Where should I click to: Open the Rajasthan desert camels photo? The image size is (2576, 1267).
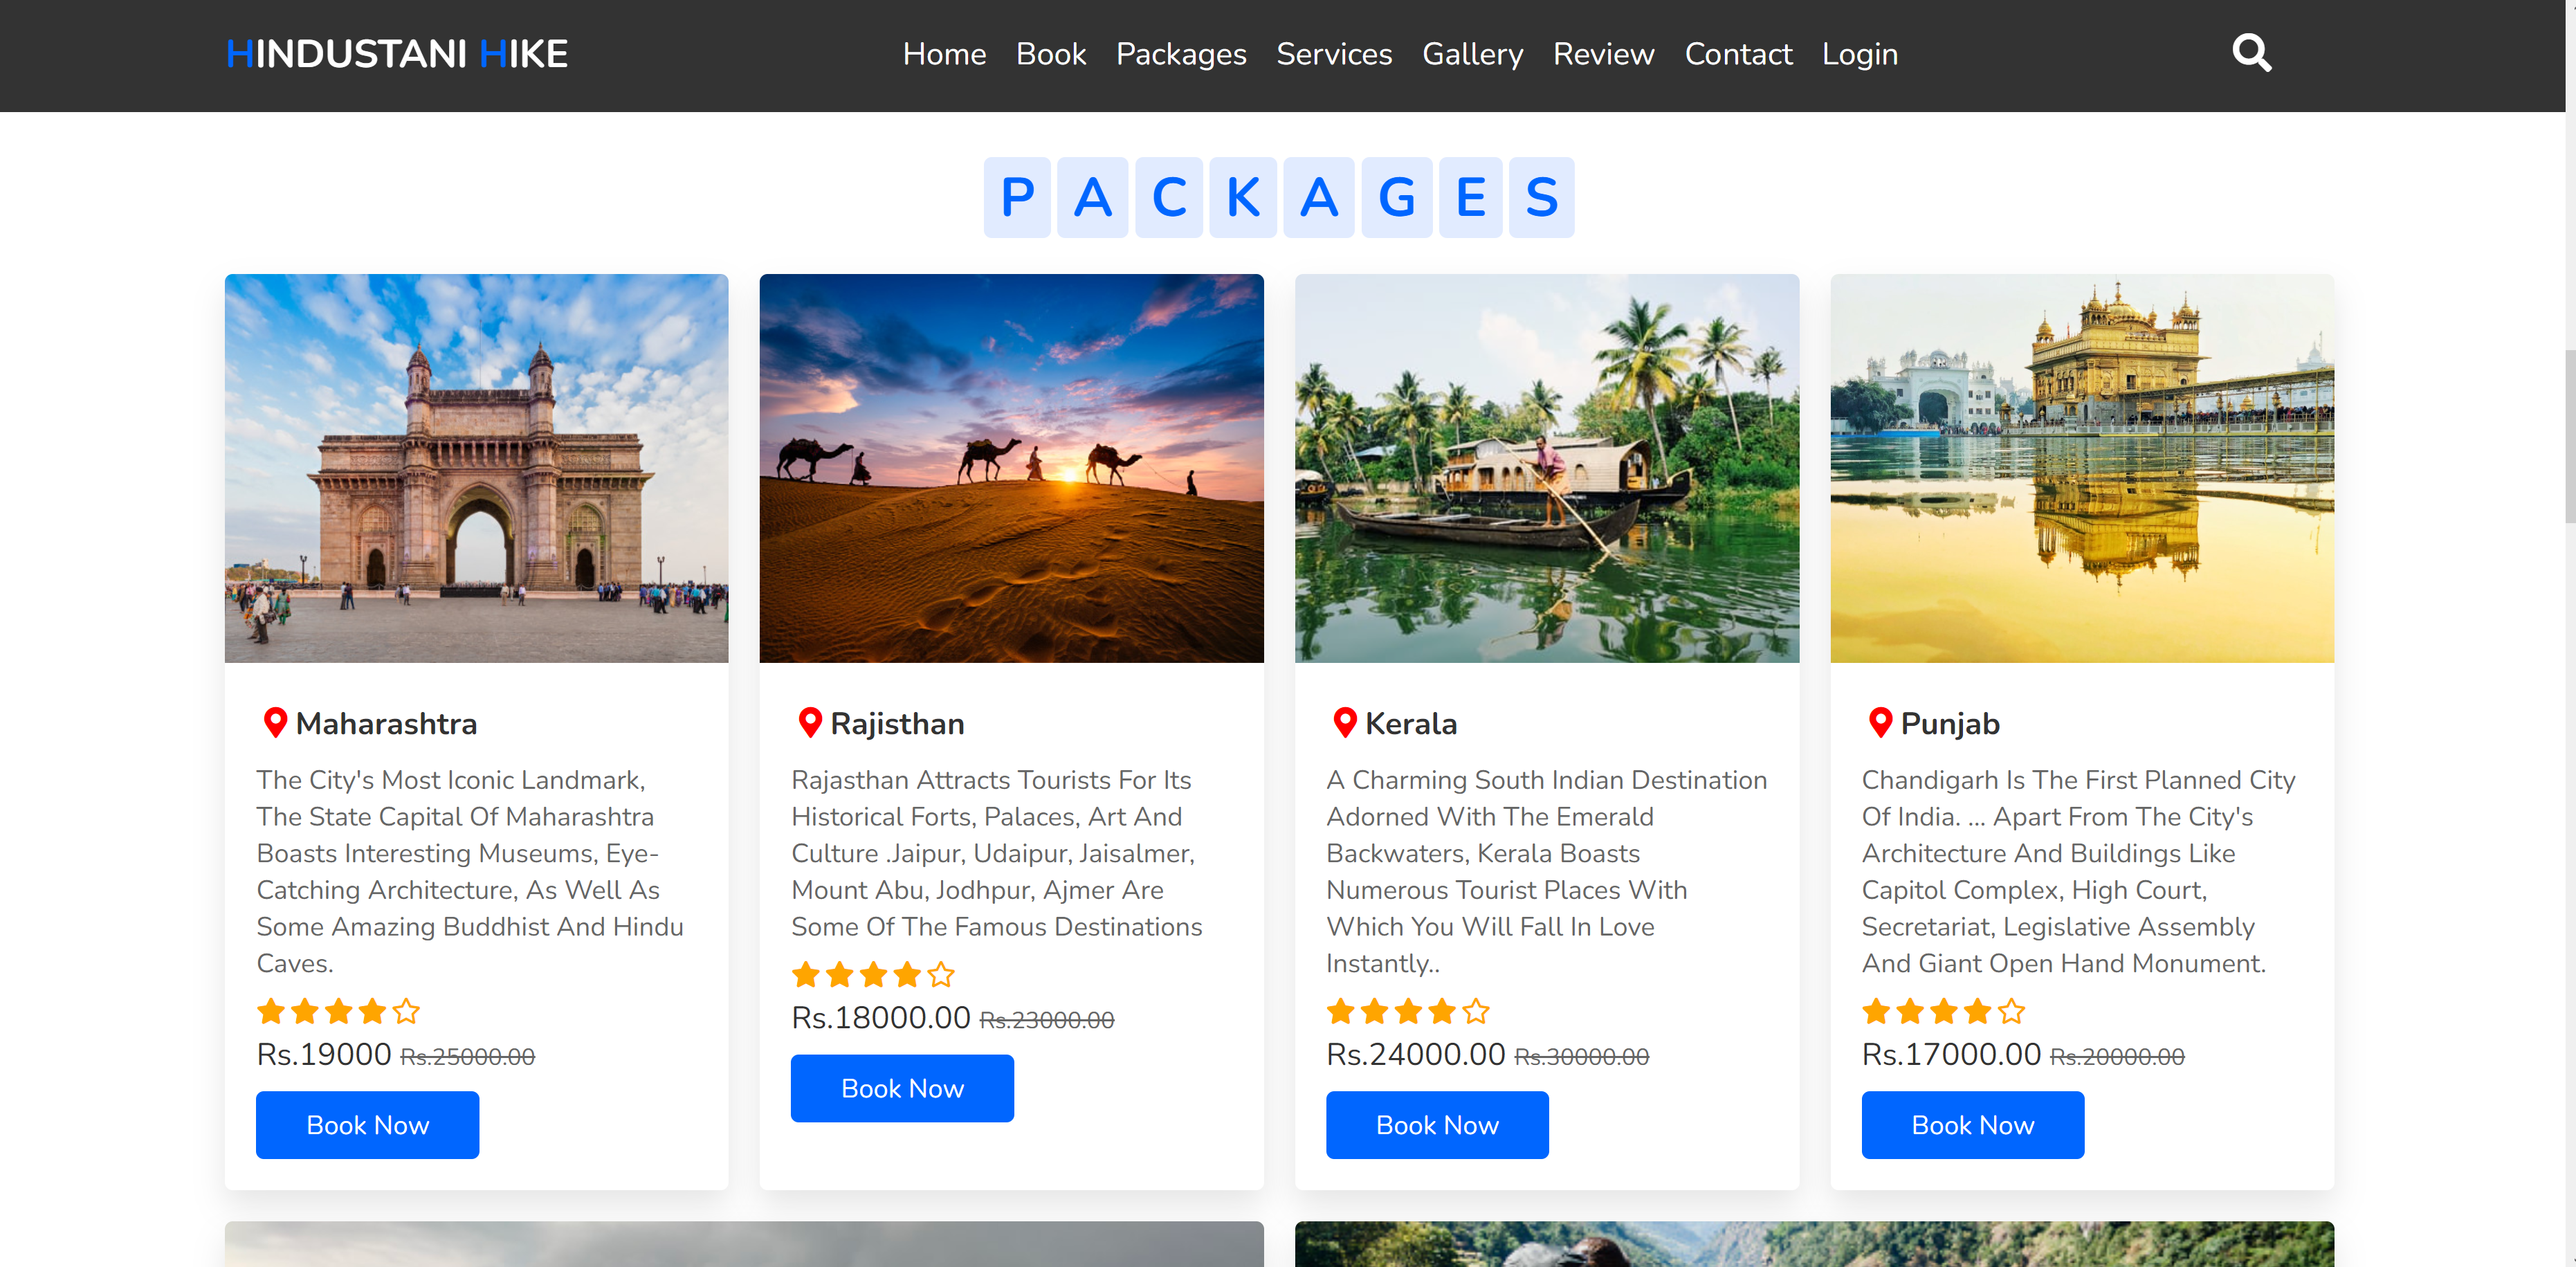(x=1011, y=468)
